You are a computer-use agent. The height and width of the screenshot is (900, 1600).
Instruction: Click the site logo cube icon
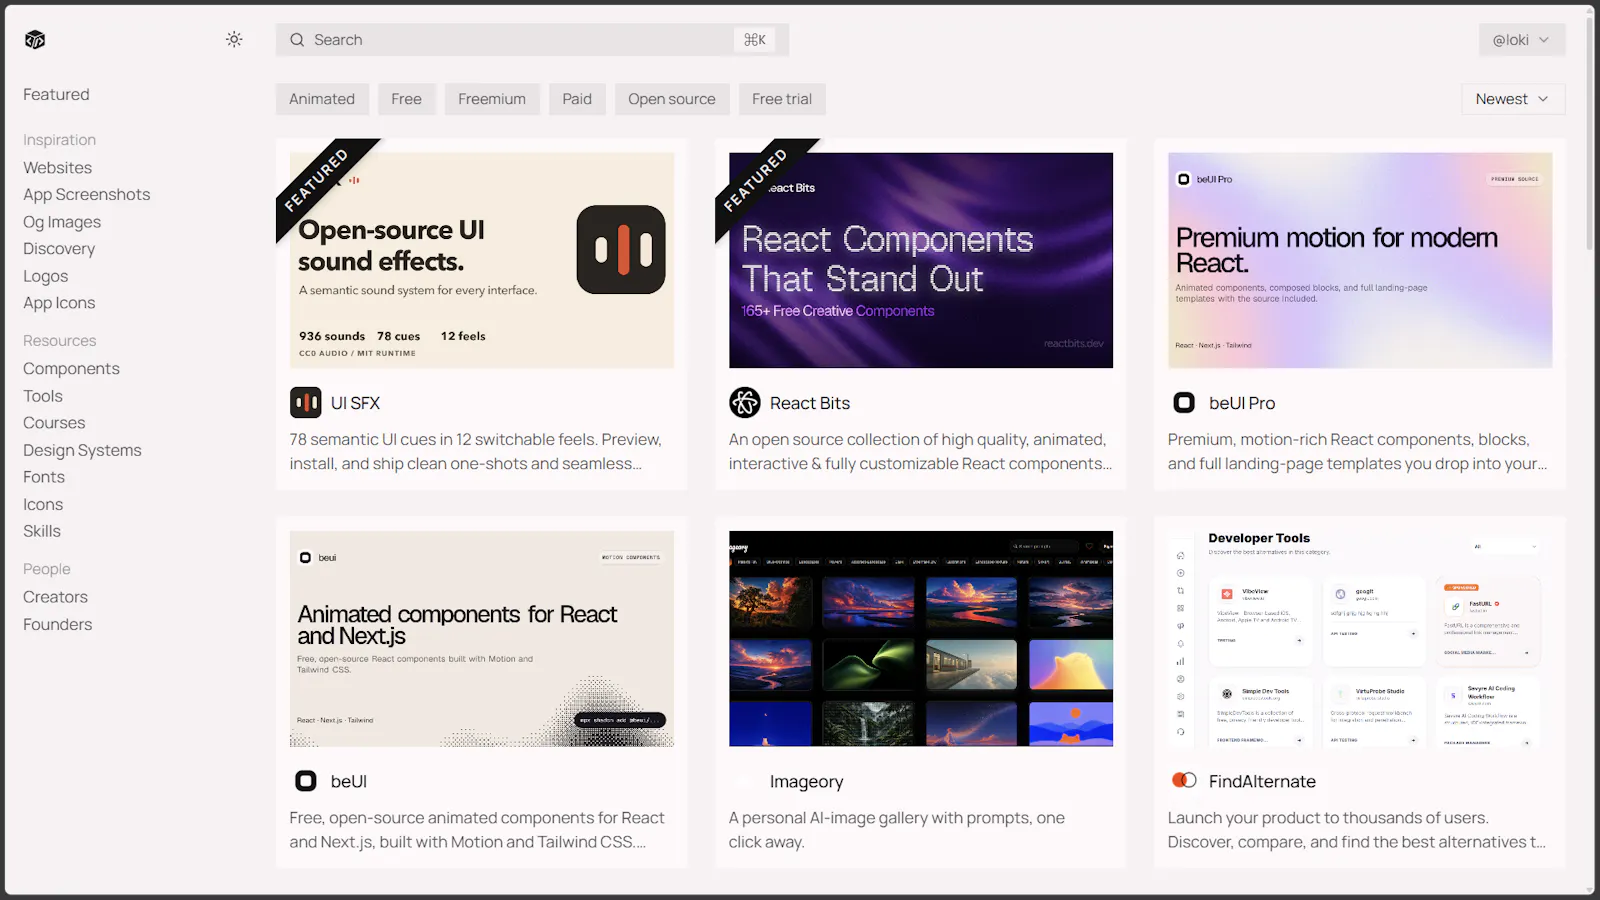pyautogui.click(x=35, y=40)
